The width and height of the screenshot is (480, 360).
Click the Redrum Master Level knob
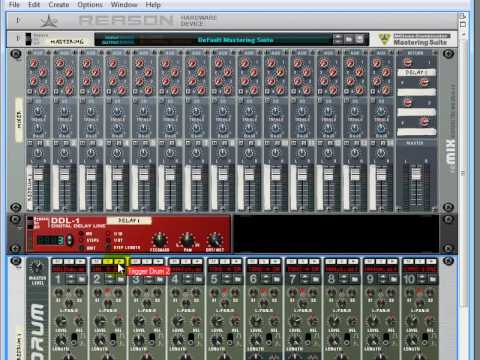[x=37, y=267]
